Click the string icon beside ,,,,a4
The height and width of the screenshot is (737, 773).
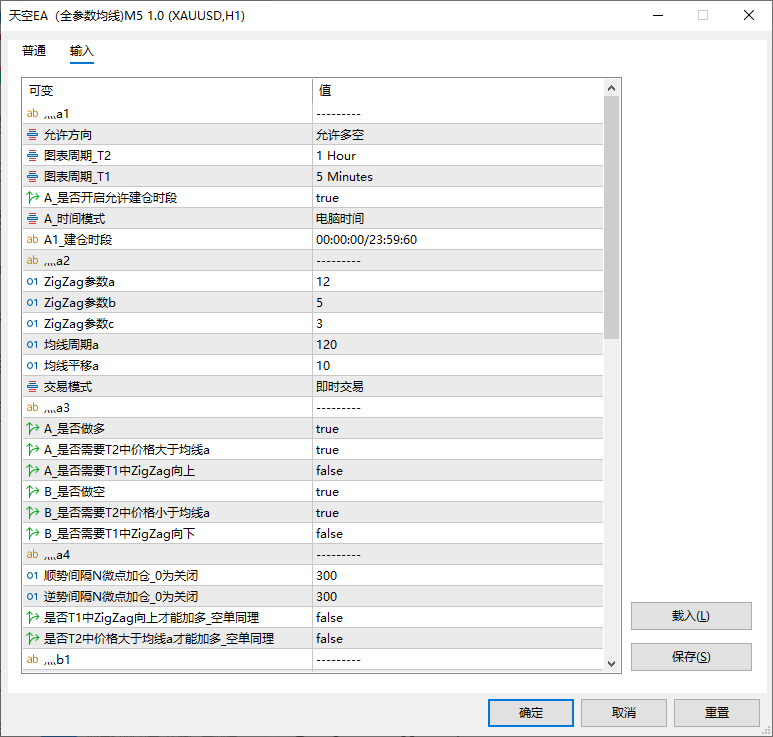pyautogui.click(x=33, y=555)
